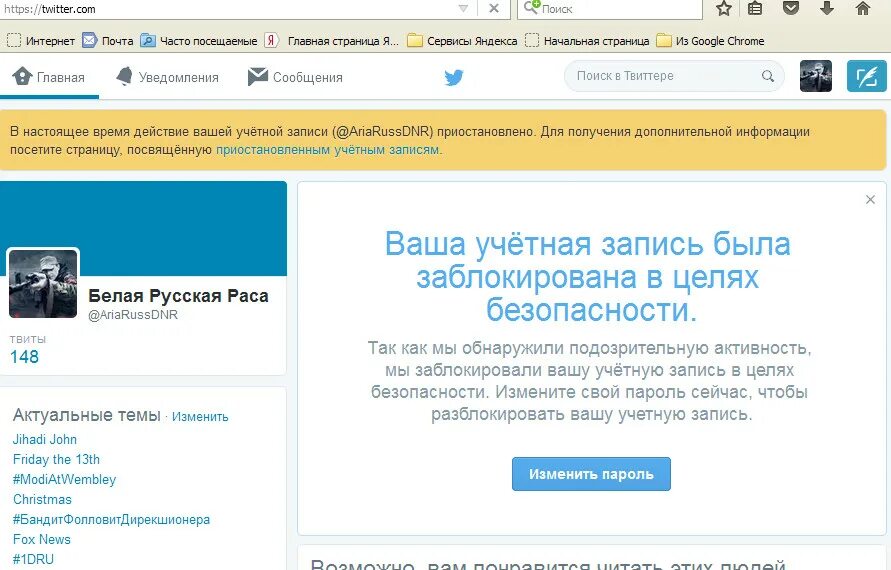
Task: Open the Сообщения tab
Action: point(295,77)
